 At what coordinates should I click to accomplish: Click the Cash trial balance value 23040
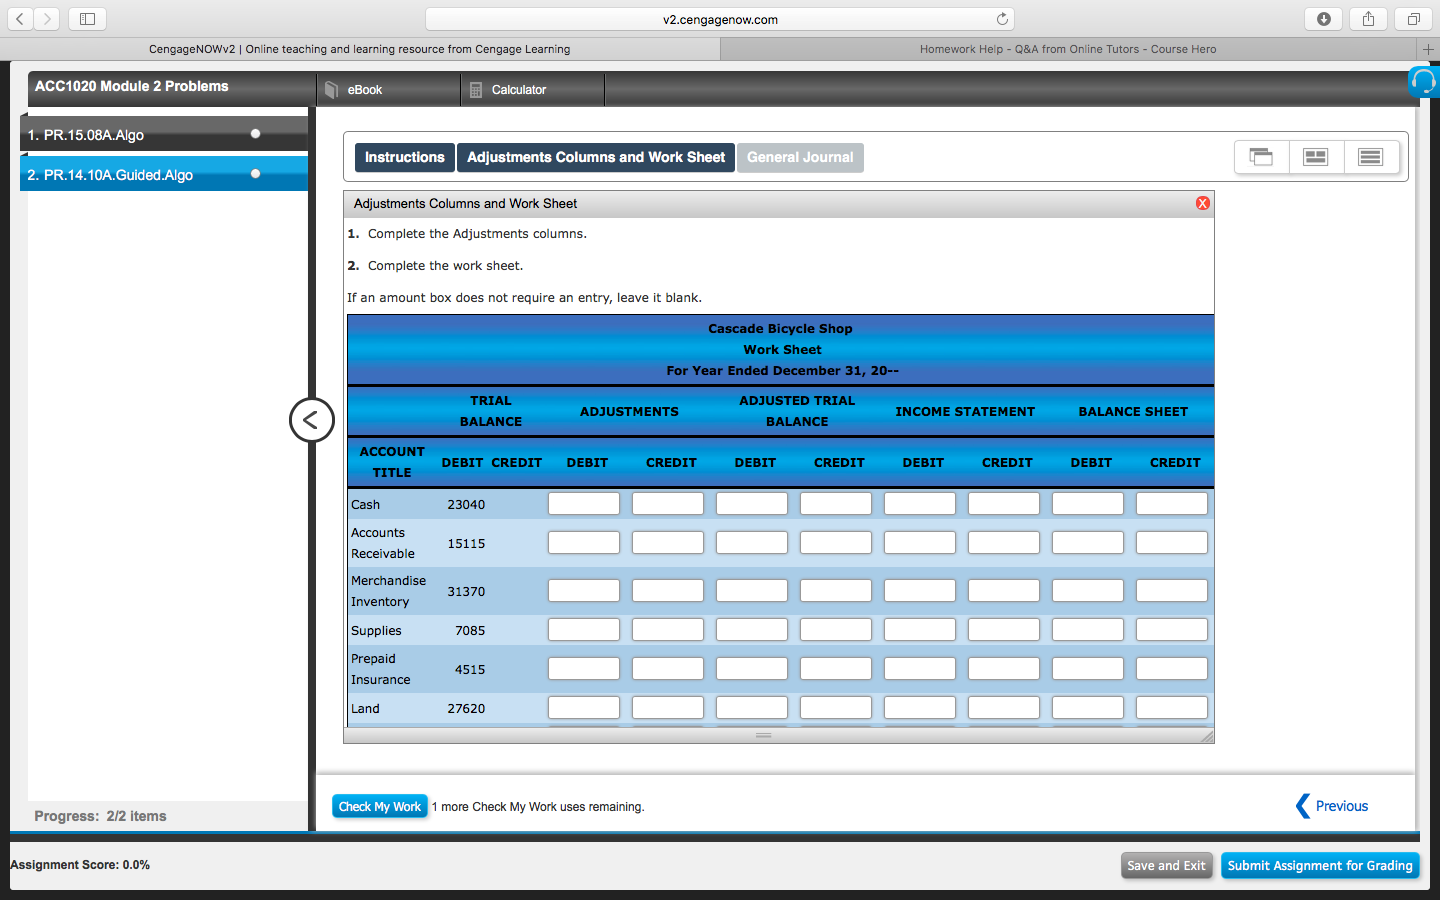click(466, 505)
